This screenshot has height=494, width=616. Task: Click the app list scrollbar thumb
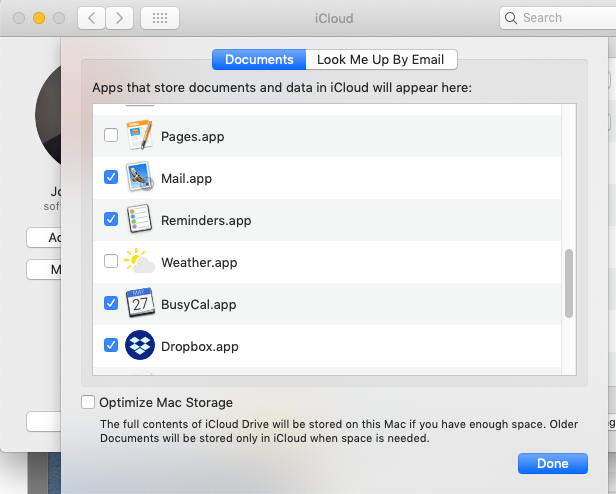(569, 282)
